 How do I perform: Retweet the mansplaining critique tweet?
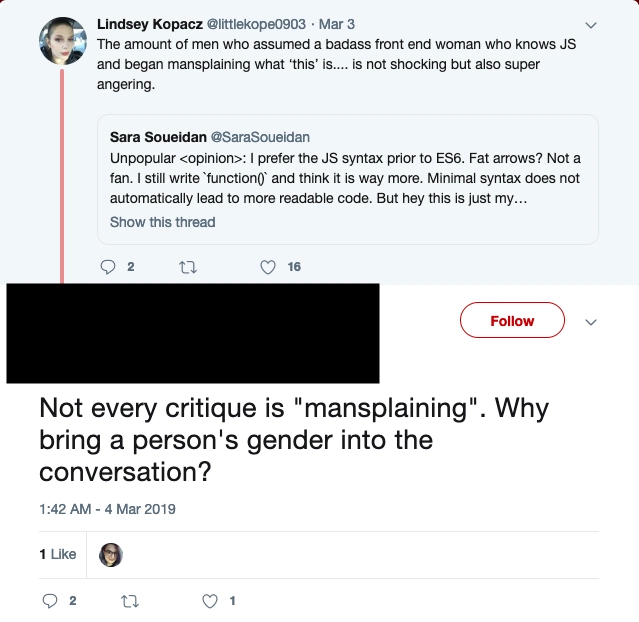pyautogui.click(x=130, y=601)
